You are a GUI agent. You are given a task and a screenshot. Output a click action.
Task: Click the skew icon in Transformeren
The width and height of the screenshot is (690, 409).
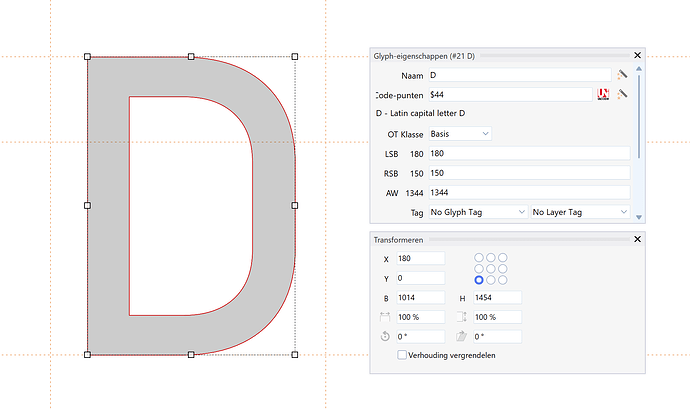[461, 336]
